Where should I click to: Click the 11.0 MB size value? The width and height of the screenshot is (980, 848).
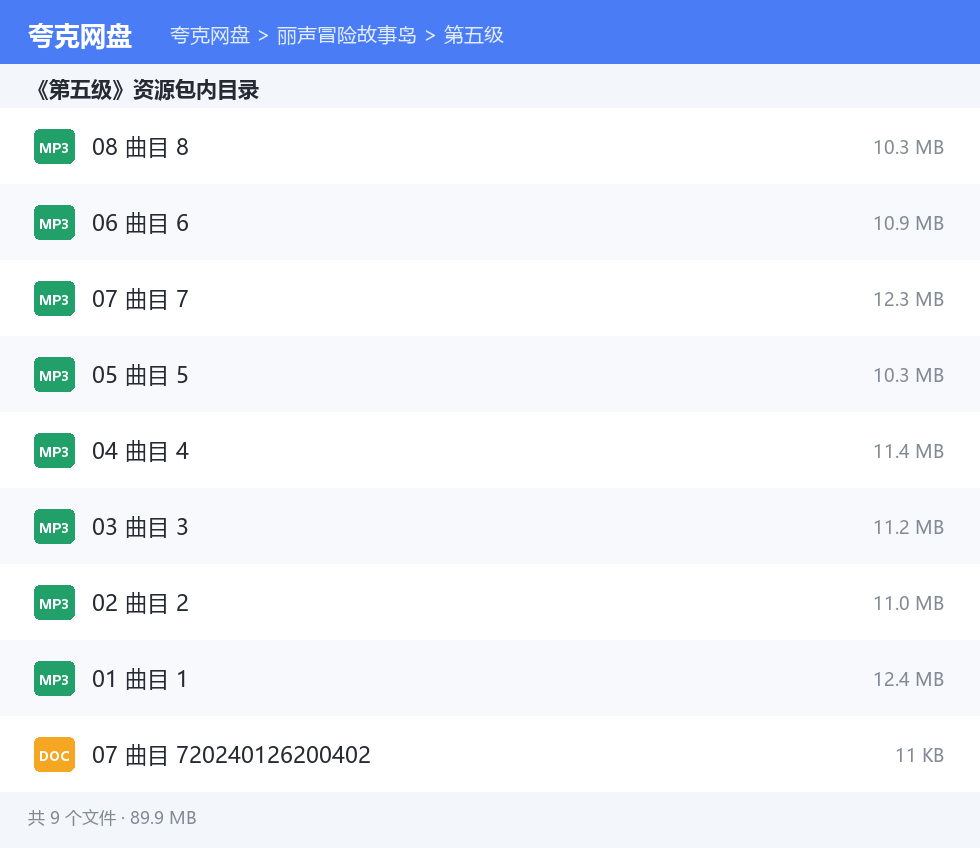click(x=908, y=603)
